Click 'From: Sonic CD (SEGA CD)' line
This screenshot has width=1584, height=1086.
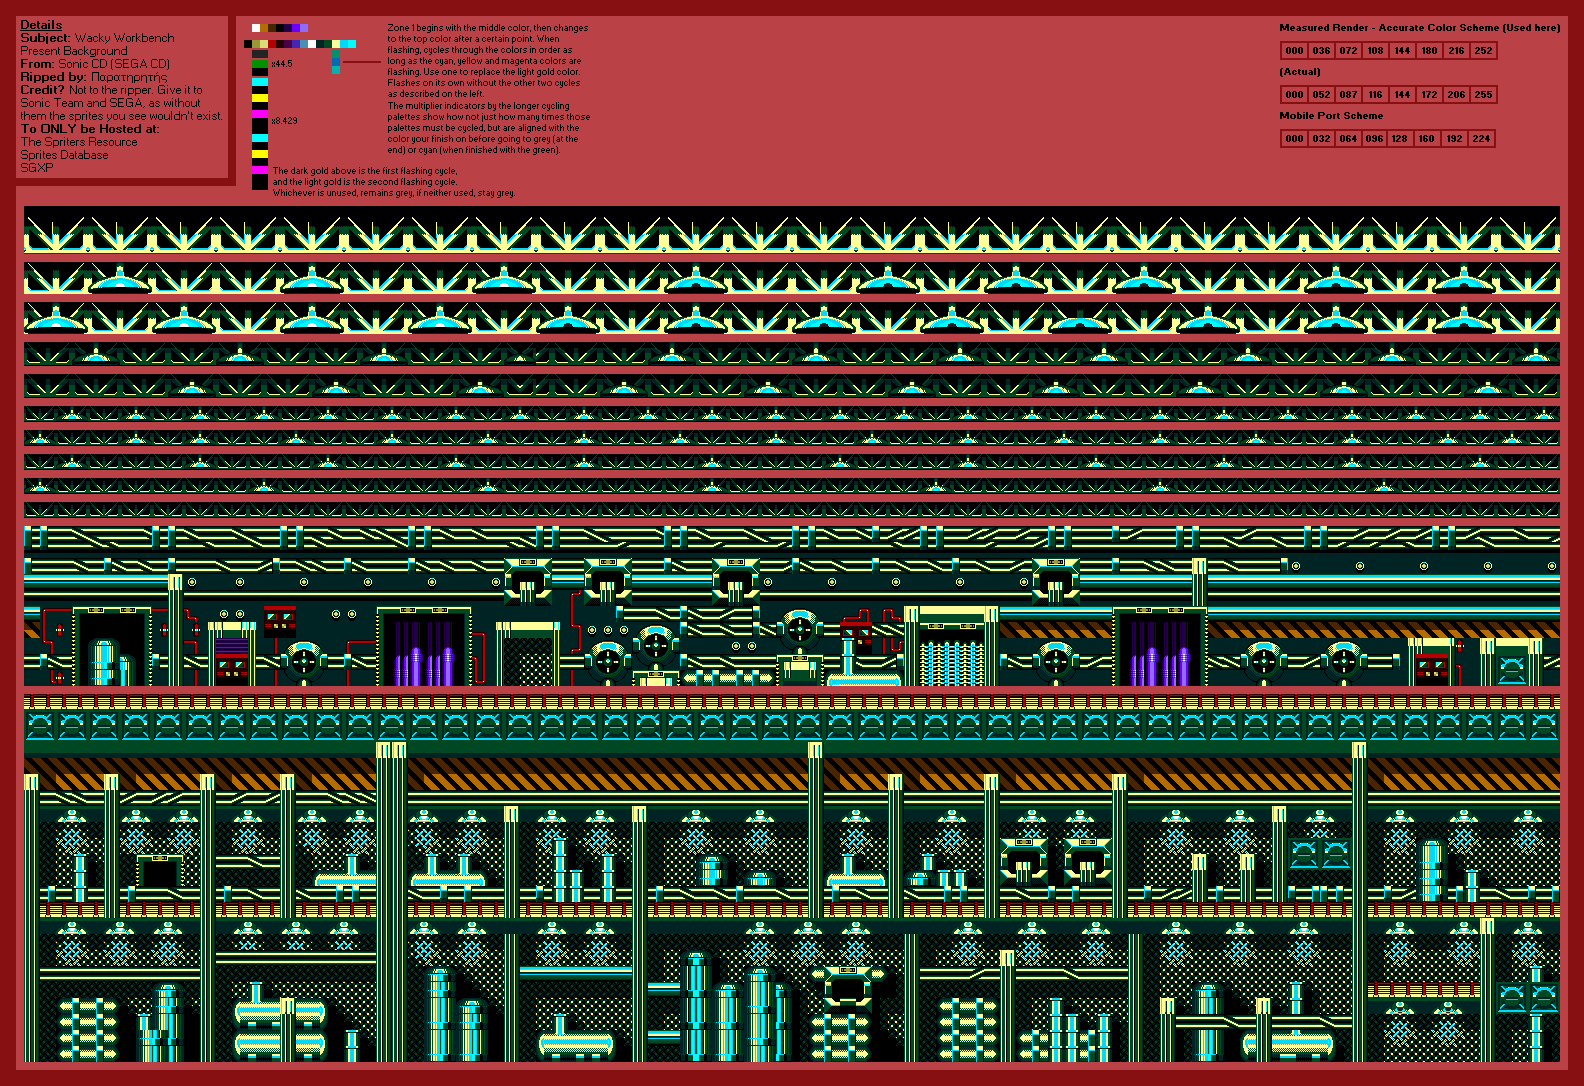(x=95, y=64)
